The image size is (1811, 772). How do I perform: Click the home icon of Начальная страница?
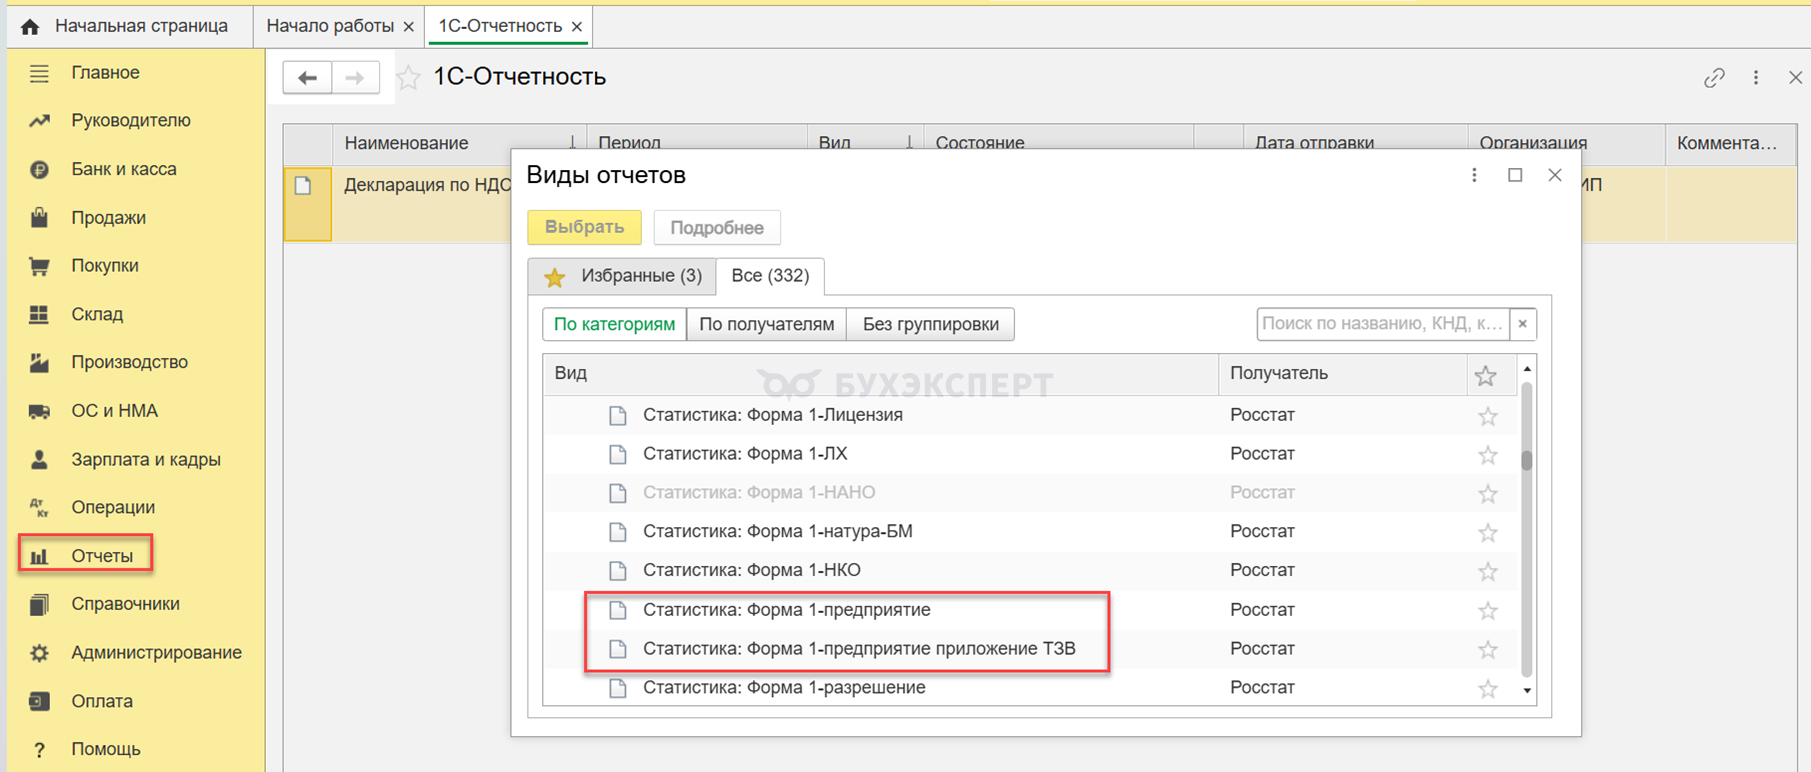point(30,27)
